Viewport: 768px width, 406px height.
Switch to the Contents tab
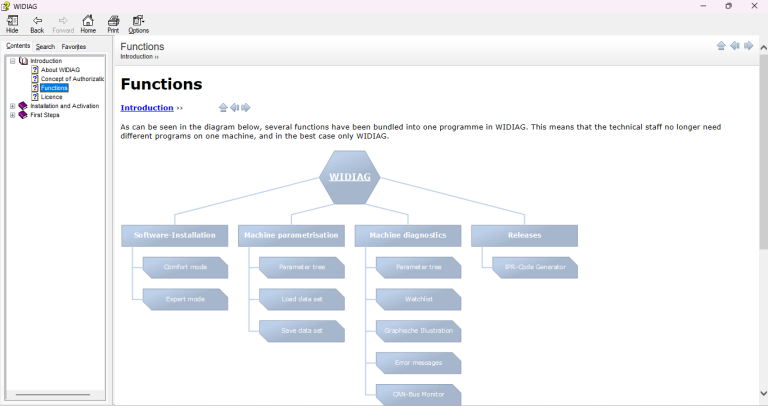click(x=18, y=46)
